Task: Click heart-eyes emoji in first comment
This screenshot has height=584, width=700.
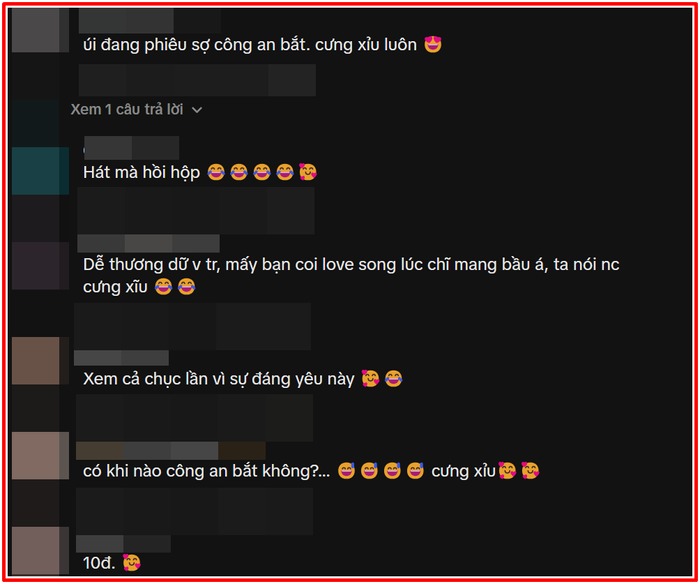Action: pos(433,45)
